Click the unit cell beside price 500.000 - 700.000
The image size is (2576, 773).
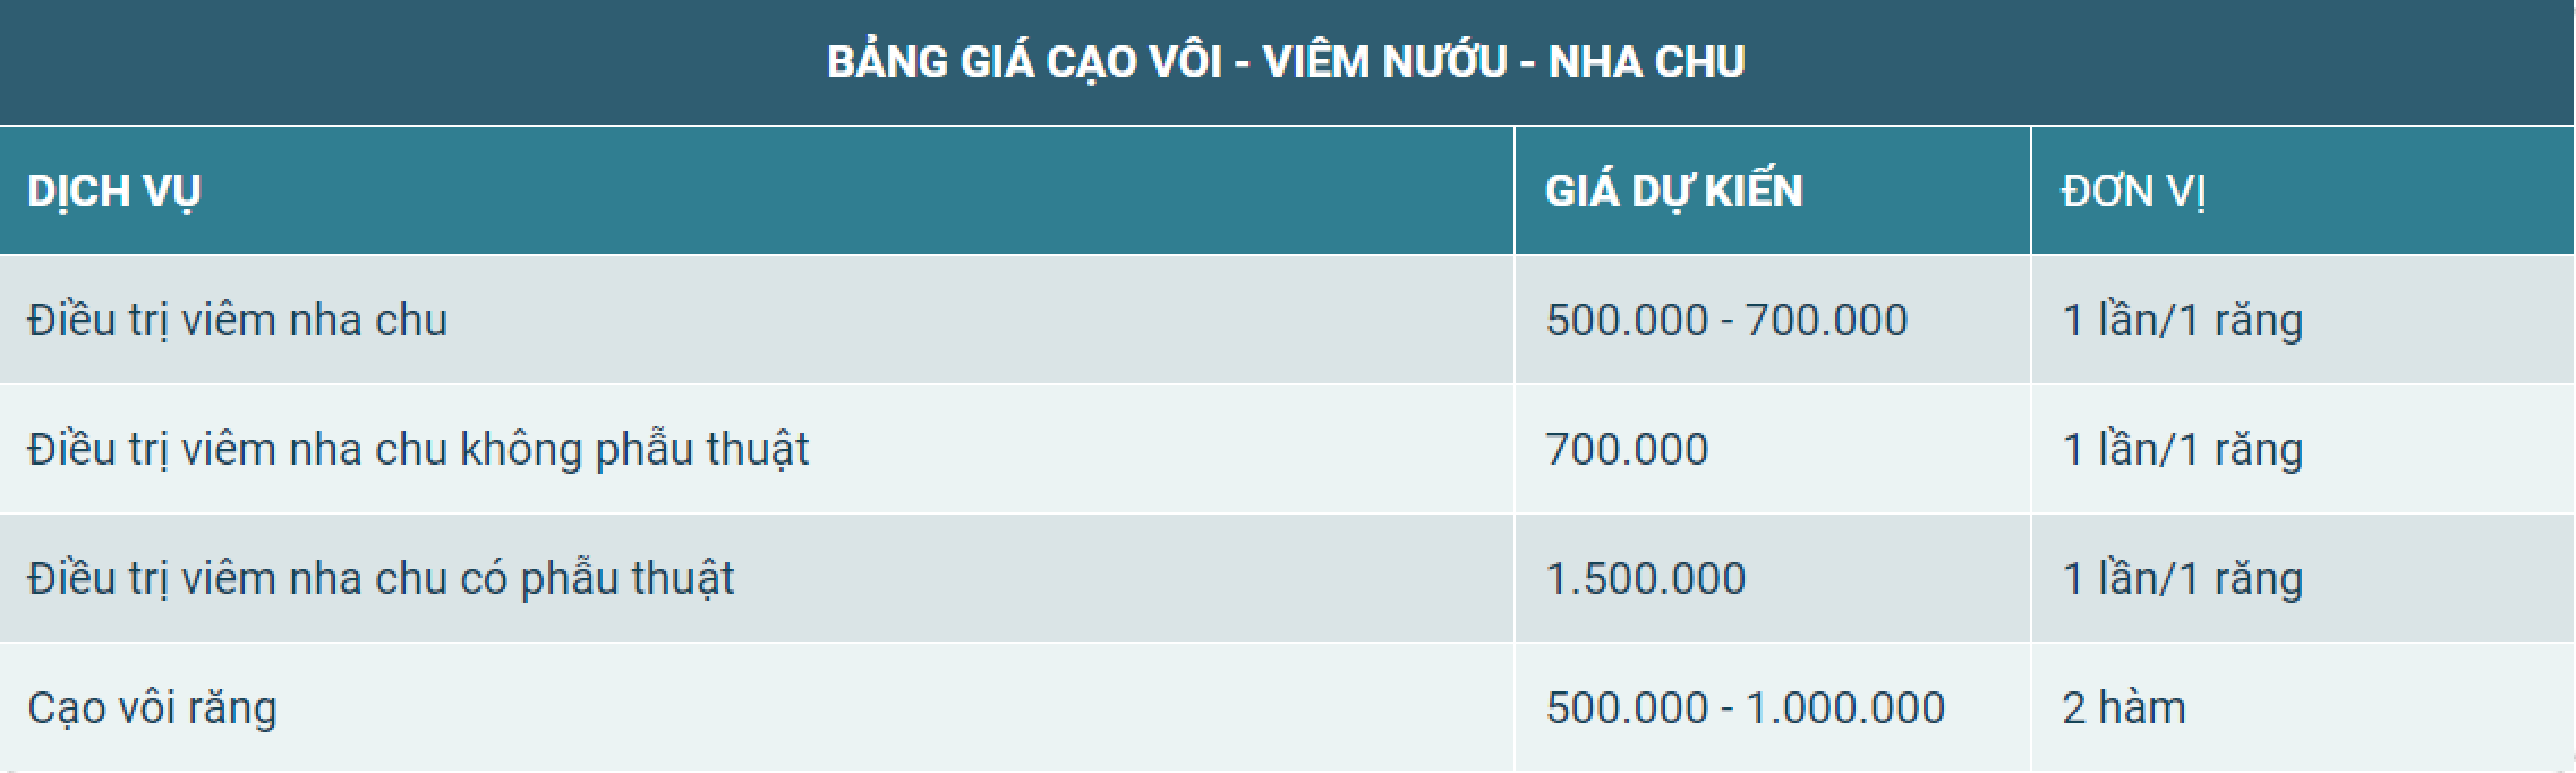2182,320
